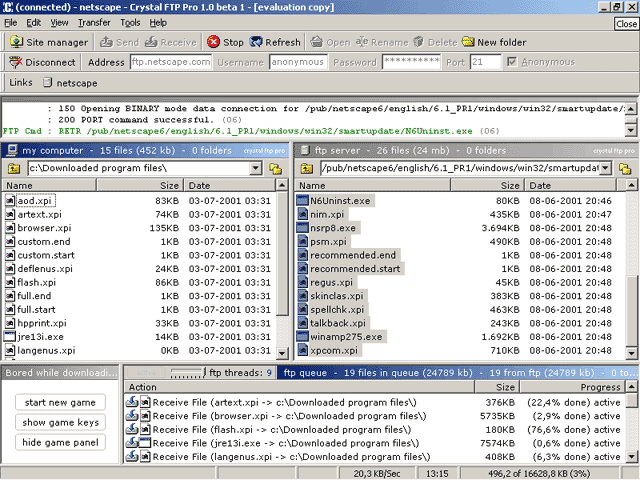
Task: Click my computer pane header icon
Action: click(12, 151)
